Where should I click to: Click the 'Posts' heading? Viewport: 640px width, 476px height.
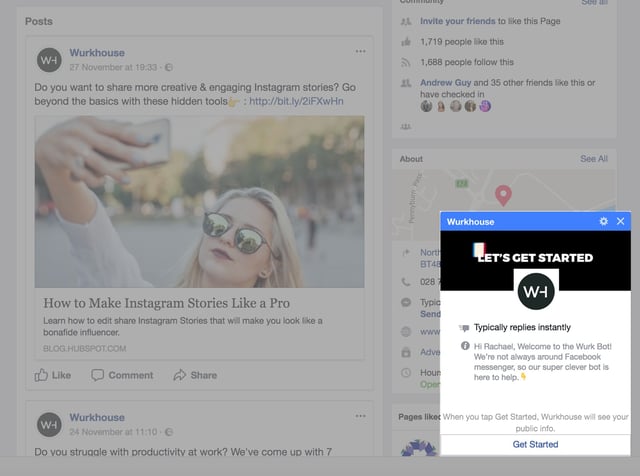39,21
